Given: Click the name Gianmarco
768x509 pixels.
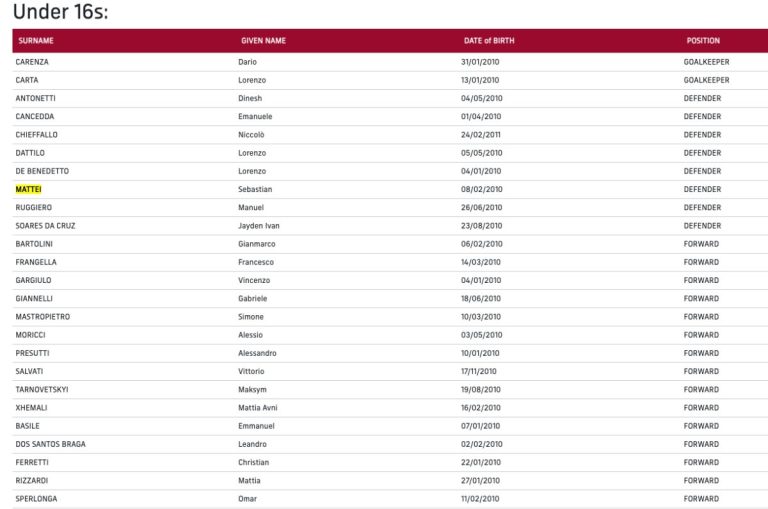Looking at the screenshot, I should (258, 244).
